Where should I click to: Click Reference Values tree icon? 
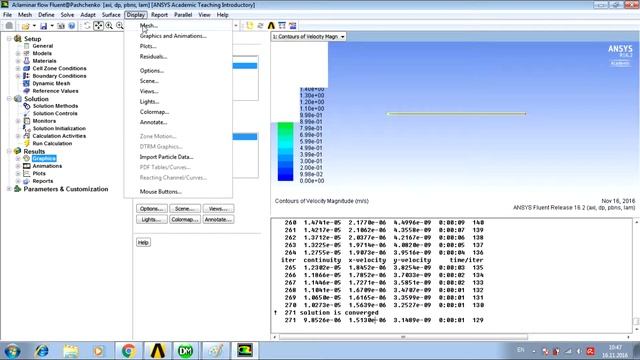pos(27,91)
